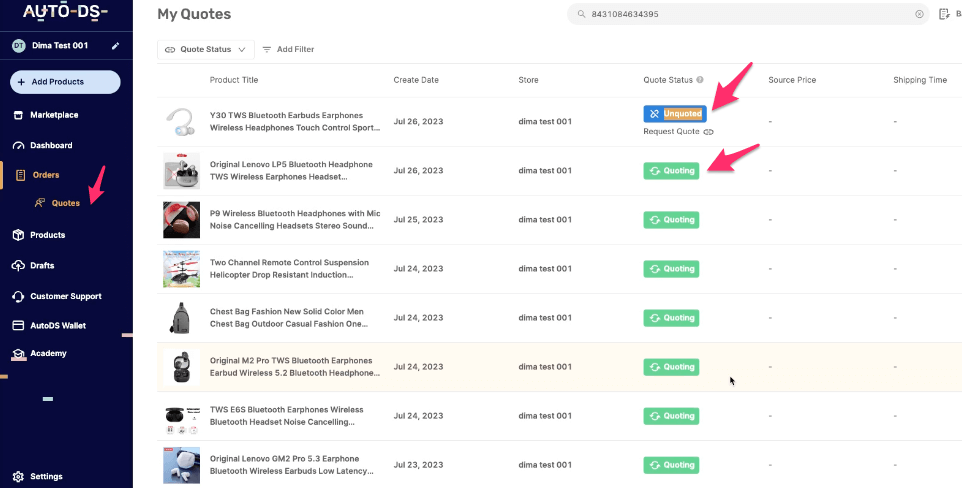Screen dimensions: 962x488
Task: Click the Quote Status info icon
Action: click(x=700, y=80)
